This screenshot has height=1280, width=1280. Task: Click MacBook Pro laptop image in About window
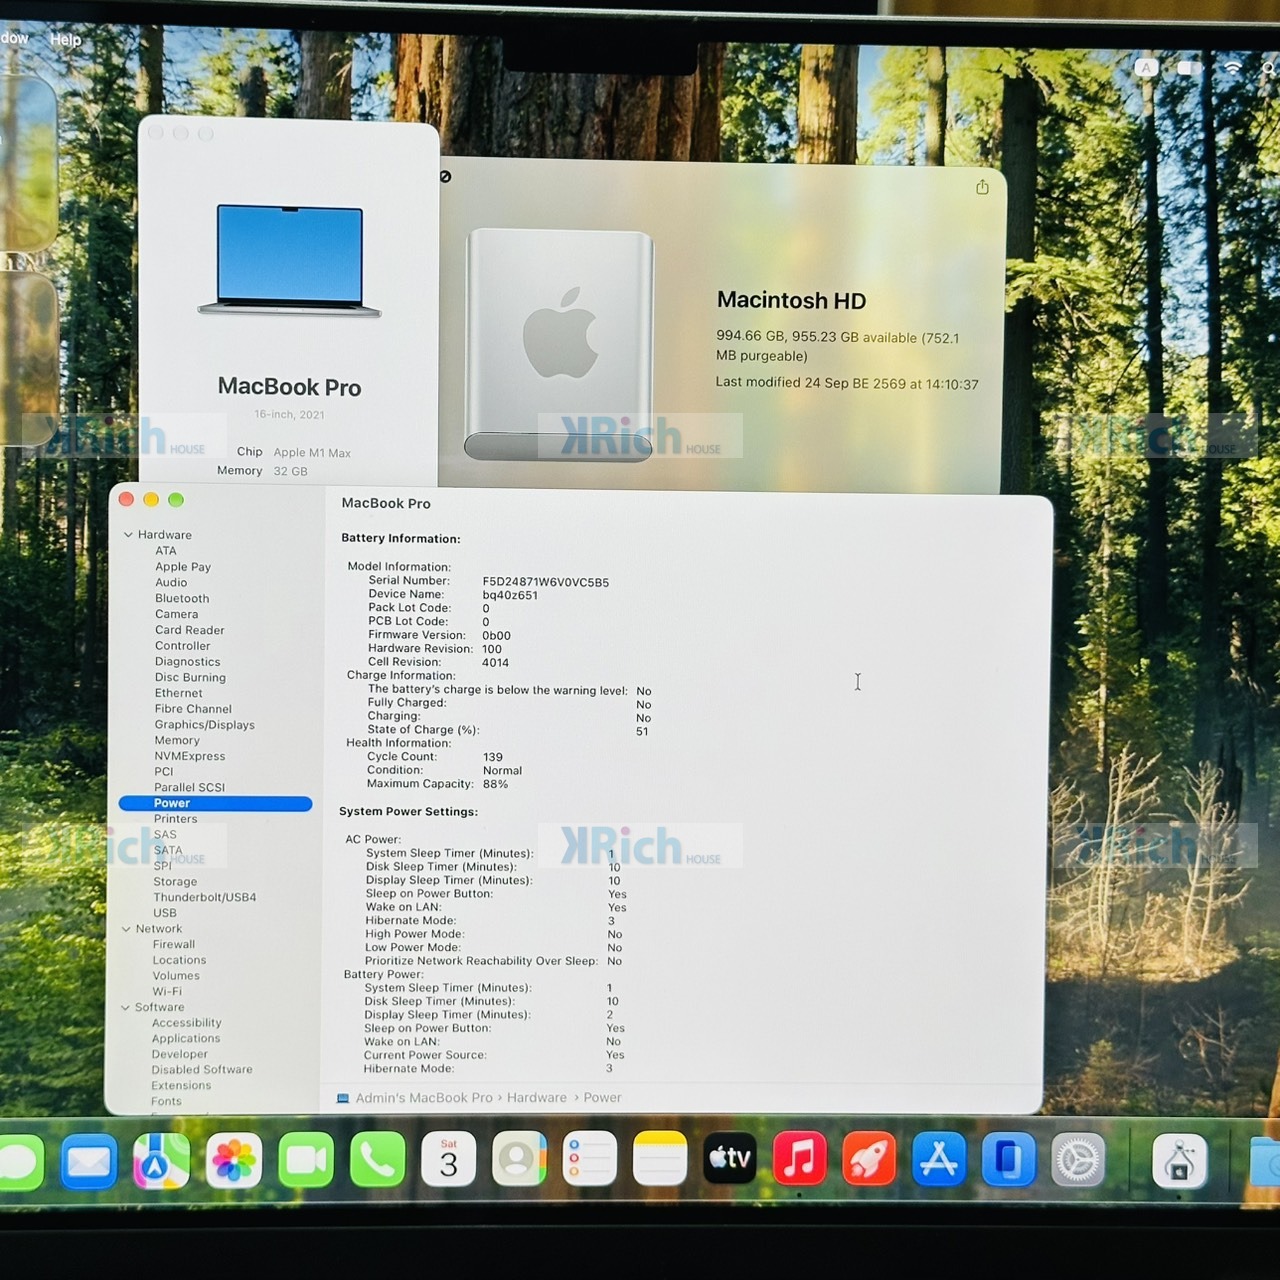tap(290, 260)
